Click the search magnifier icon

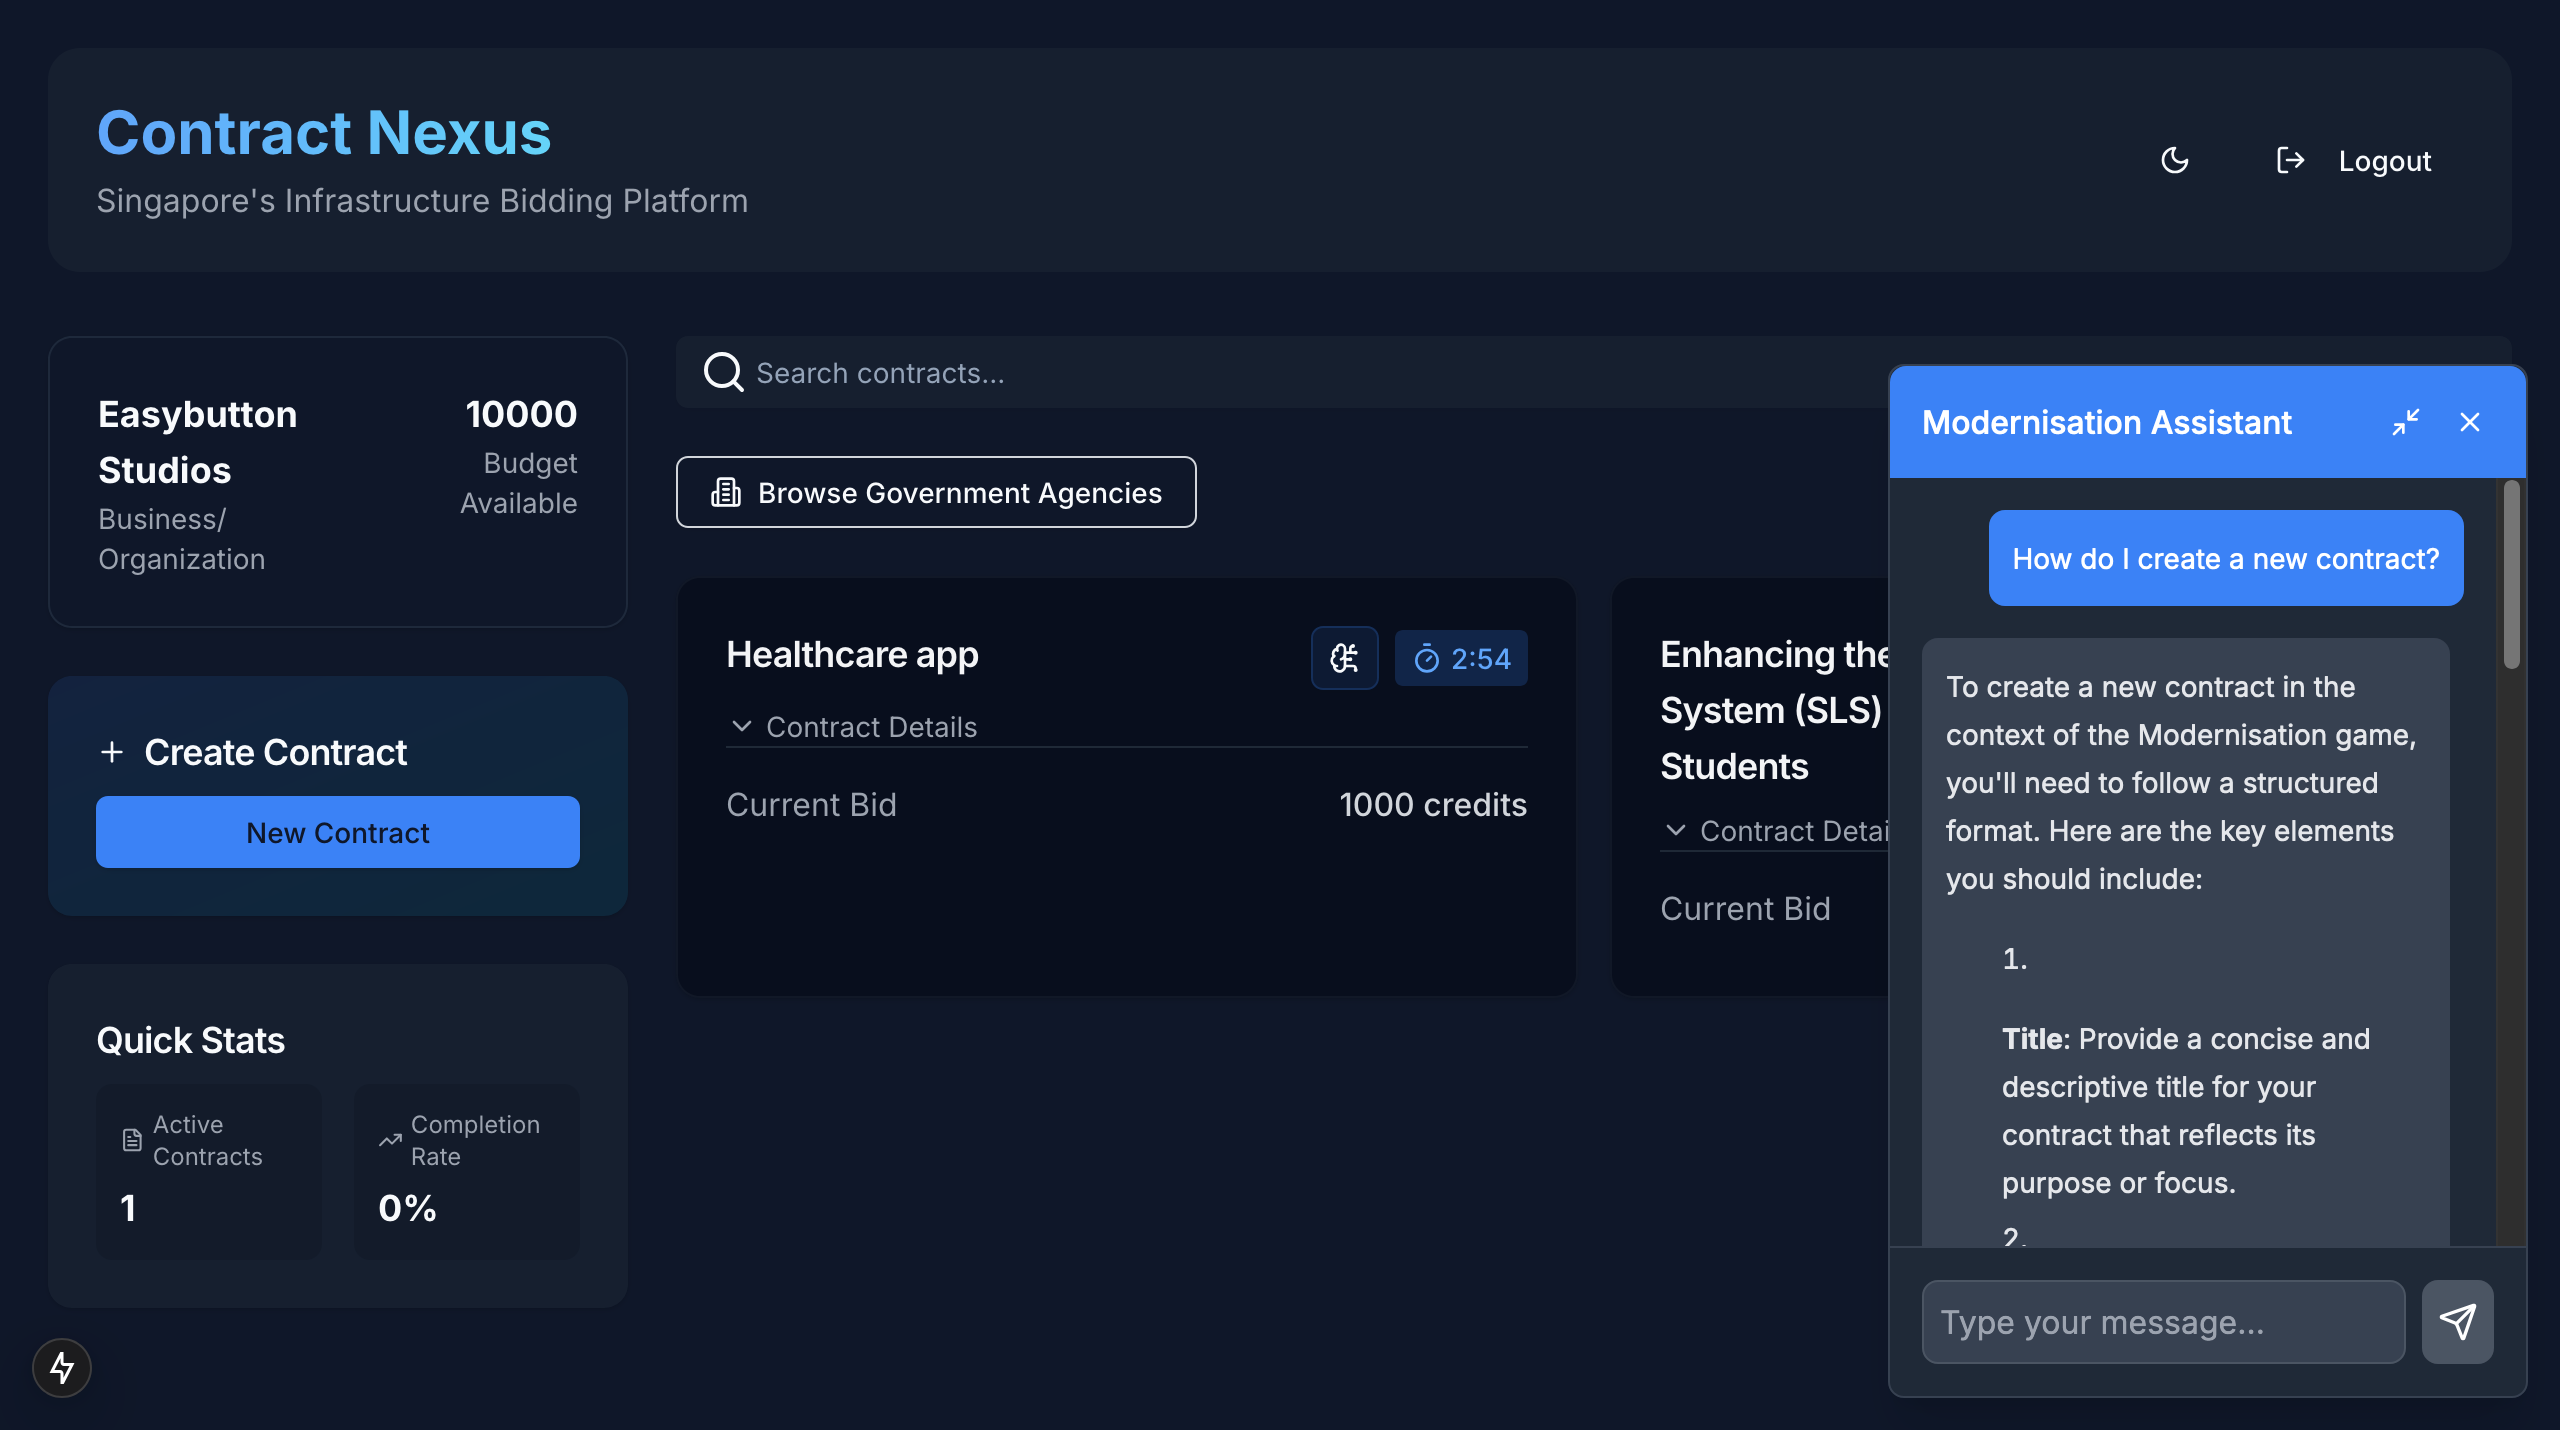point(722,372)
